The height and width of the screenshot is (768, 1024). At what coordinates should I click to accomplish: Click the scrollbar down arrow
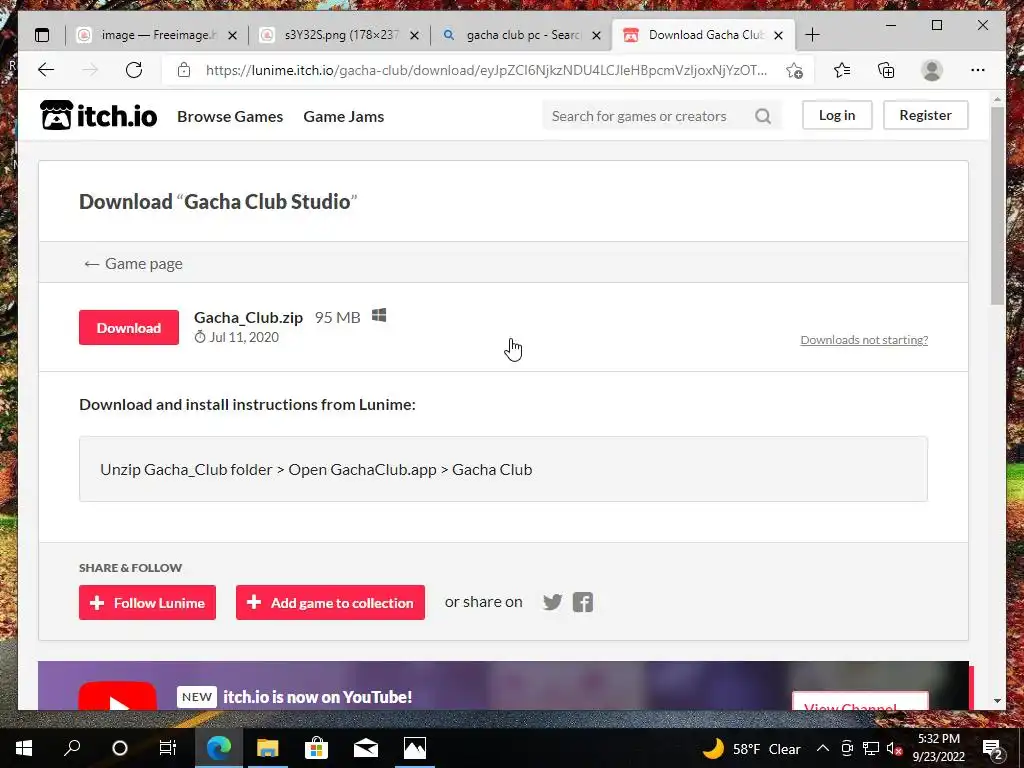(997, 701)
